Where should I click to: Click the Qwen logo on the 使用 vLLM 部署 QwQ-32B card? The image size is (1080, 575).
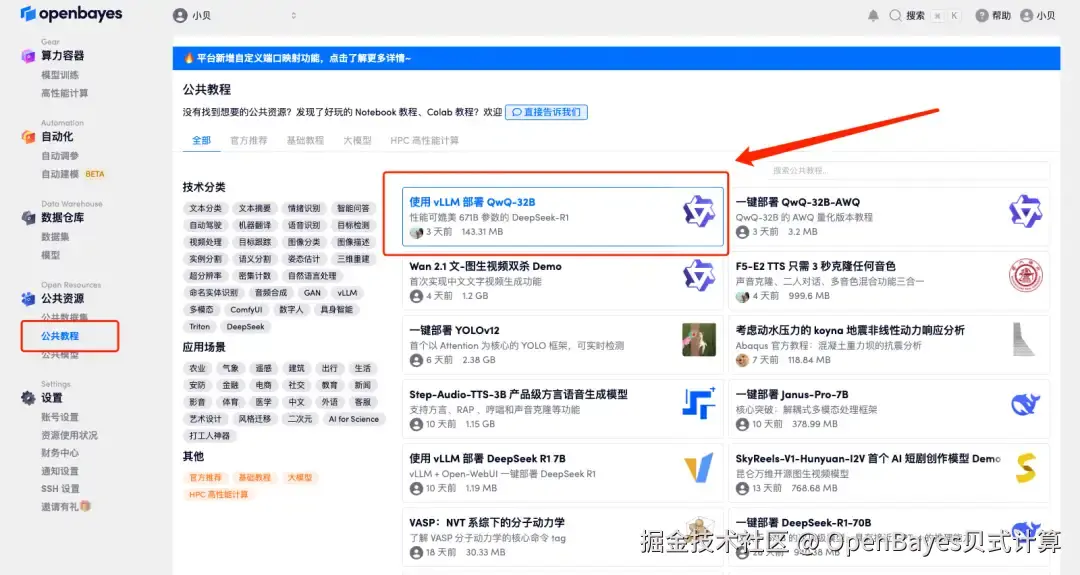click(698, 211)
